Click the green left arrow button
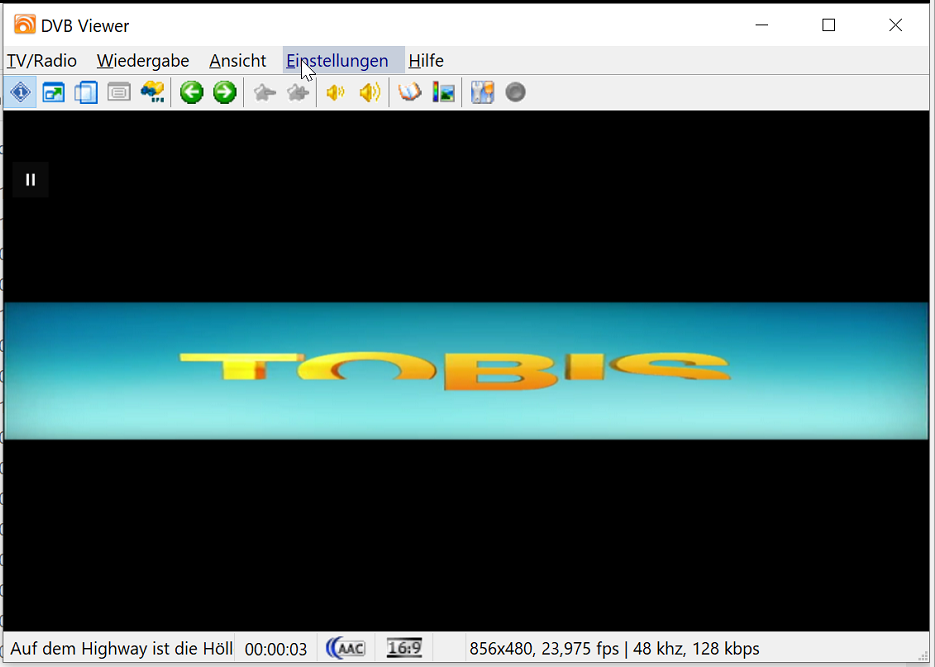935x667 pixels. (x=191, y=93)
